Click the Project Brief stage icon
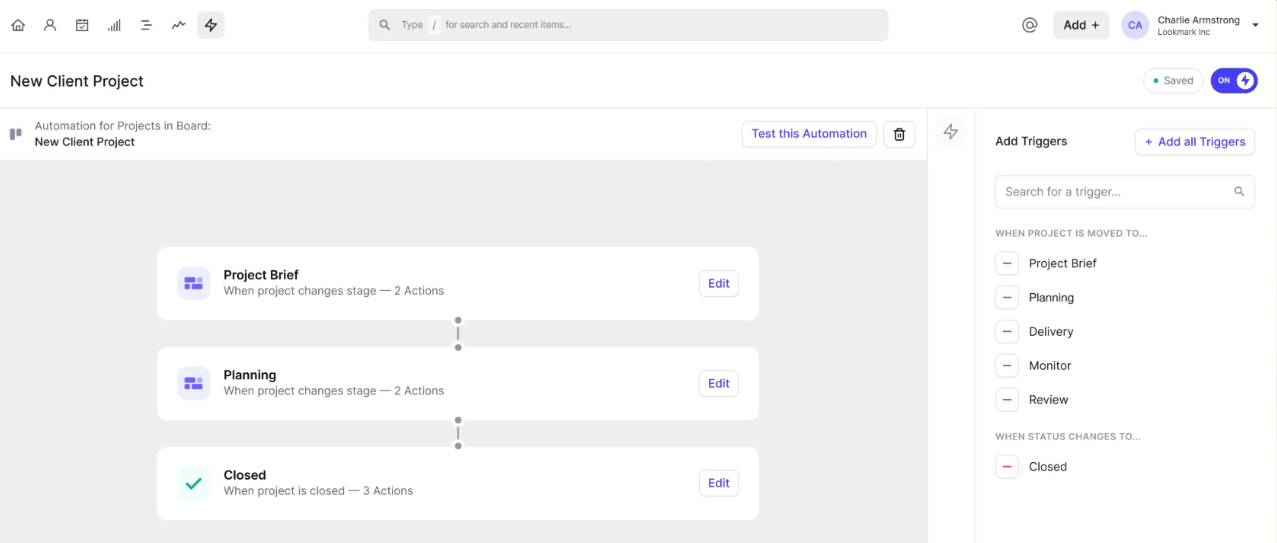This screenshot has height=543, width=1277. pos(194,283)
